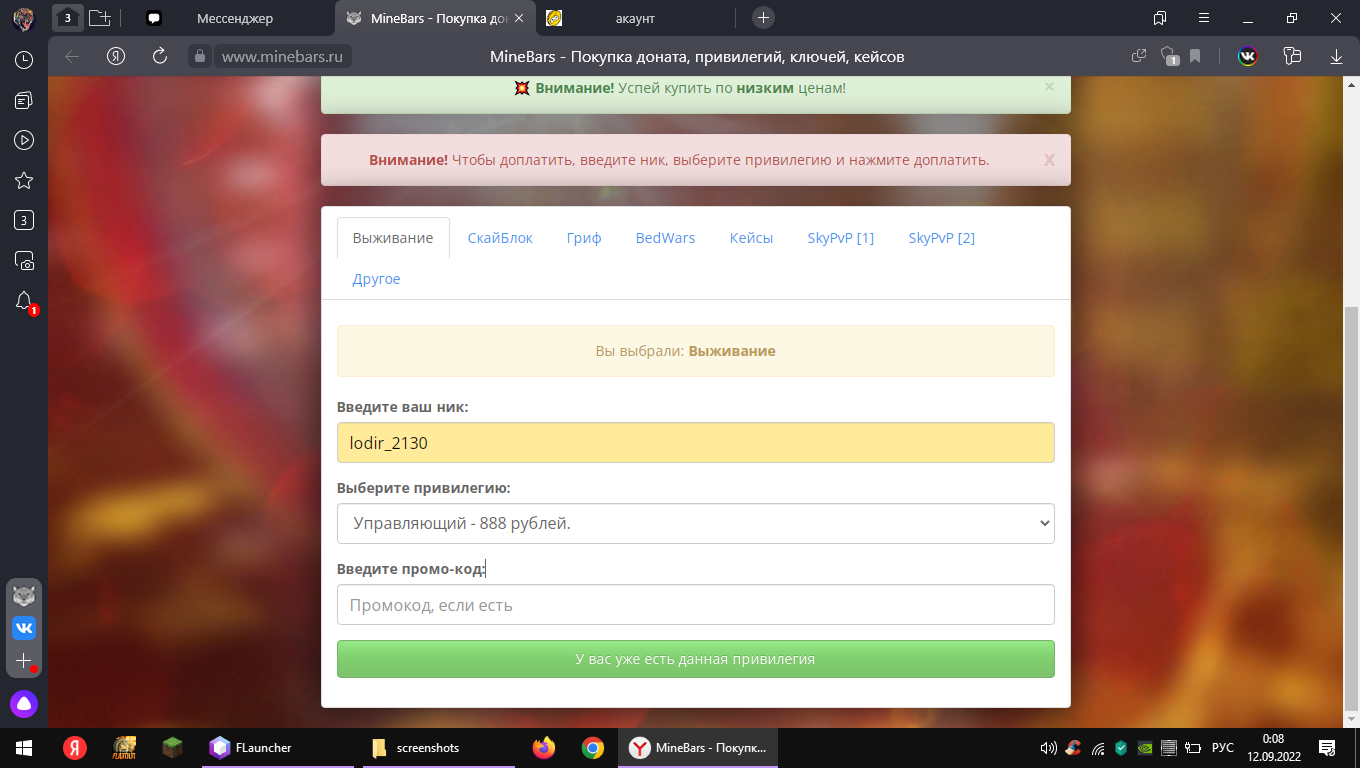Open notifications bell in sidebar
The image size is (1360, 768).
[x=24, y=301]
